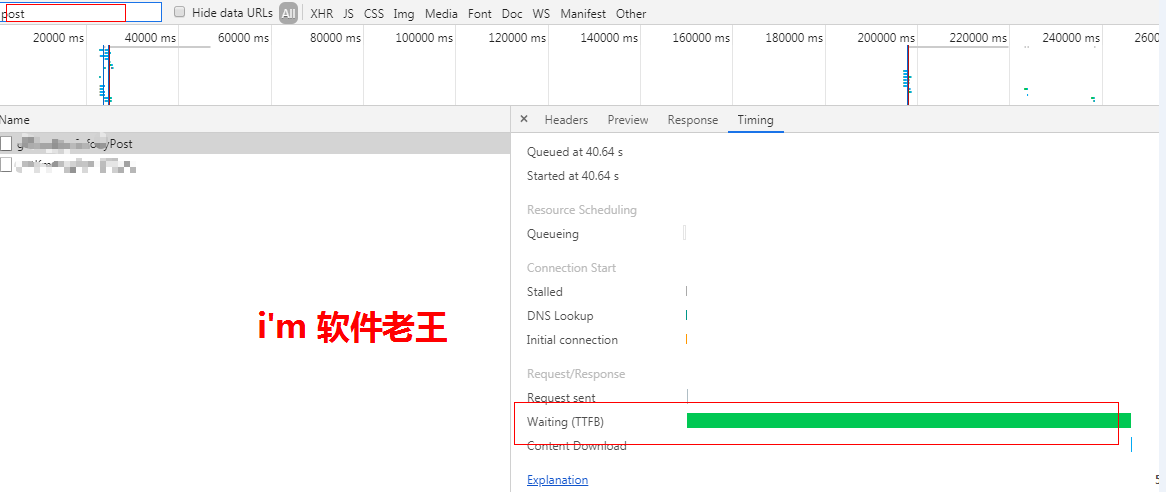Click the green Waiting (TTFB) bar
The height and width of the screenshot is (492, 1166).
pyautogui.click(x=909, y=421)
